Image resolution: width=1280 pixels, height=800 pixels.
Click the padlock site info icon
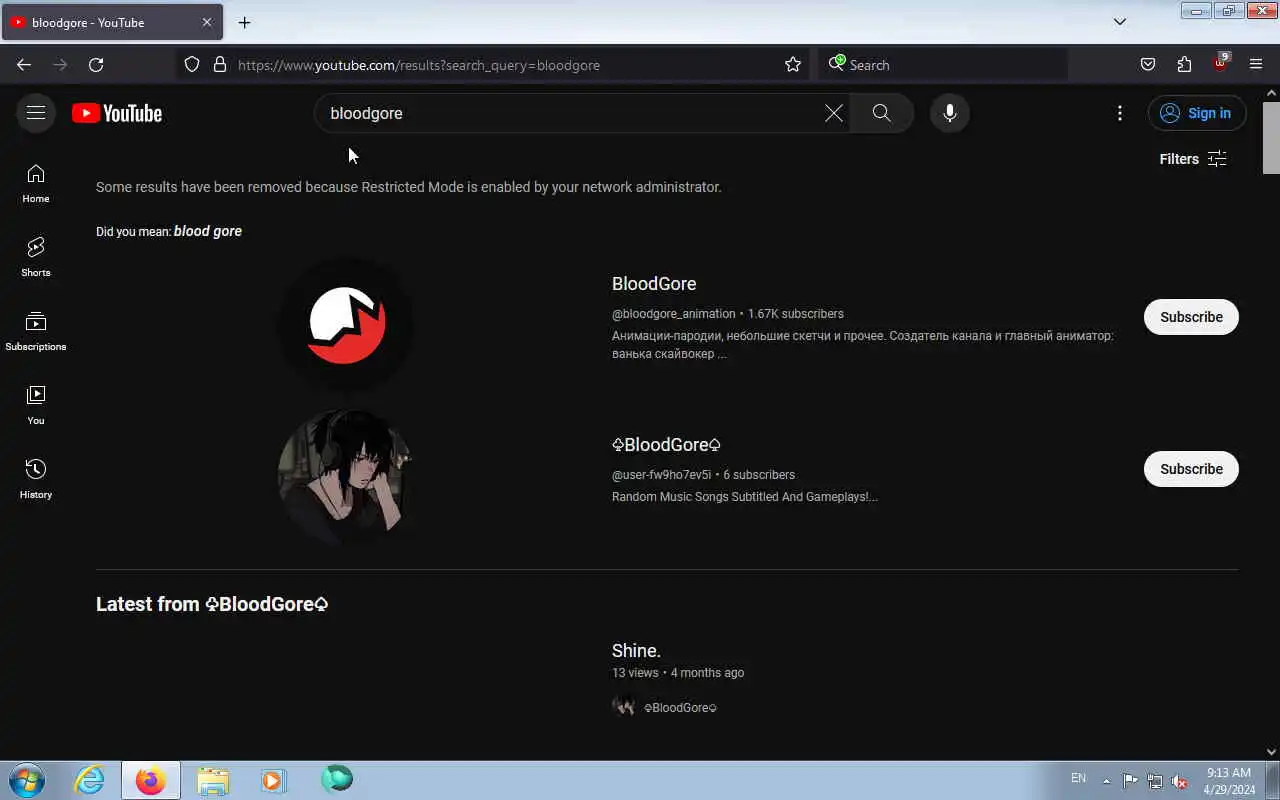point(220,65)
